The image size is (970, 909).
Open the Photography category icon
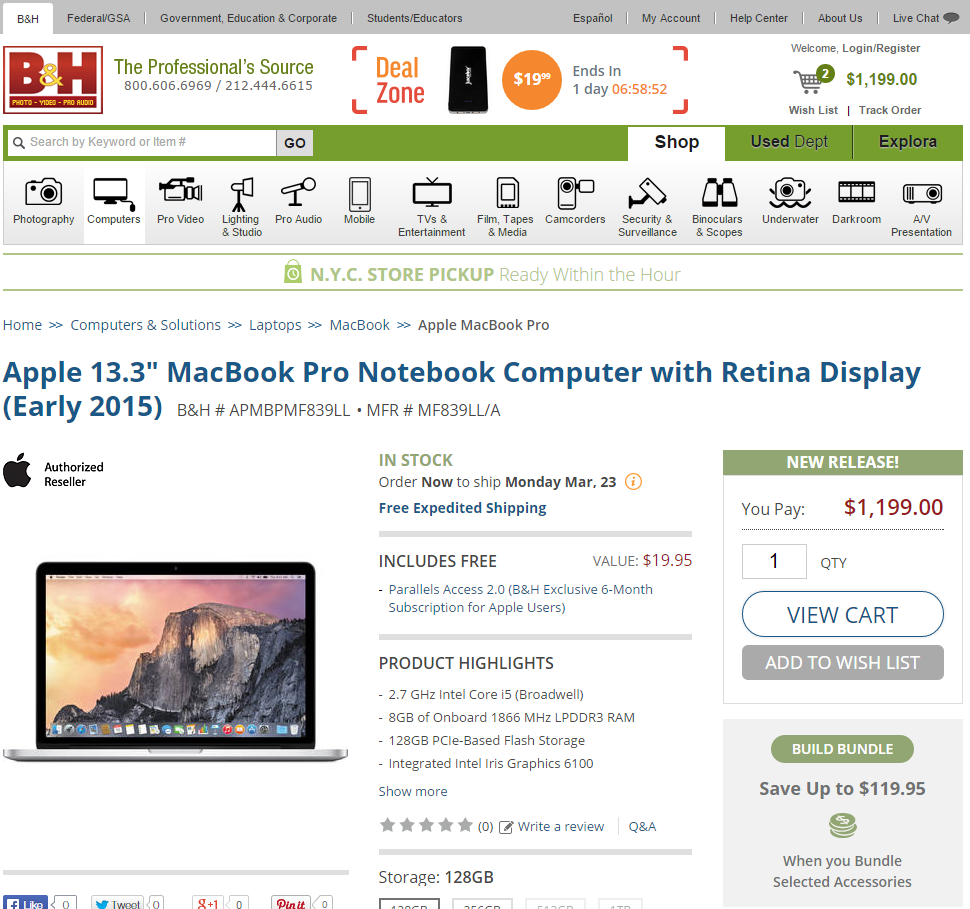pyautogui.click(x=43, y=192)
